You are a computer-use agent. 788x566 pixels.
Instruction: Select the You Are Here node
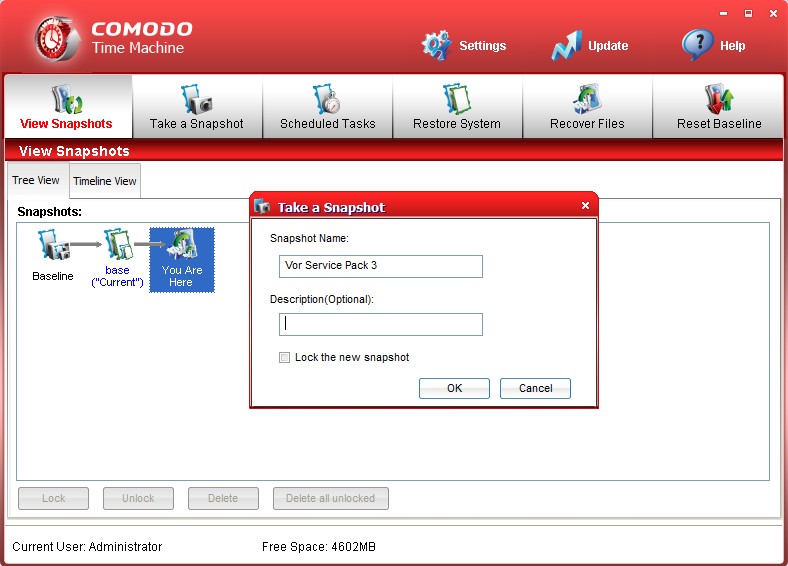click(x=182, y=258)
